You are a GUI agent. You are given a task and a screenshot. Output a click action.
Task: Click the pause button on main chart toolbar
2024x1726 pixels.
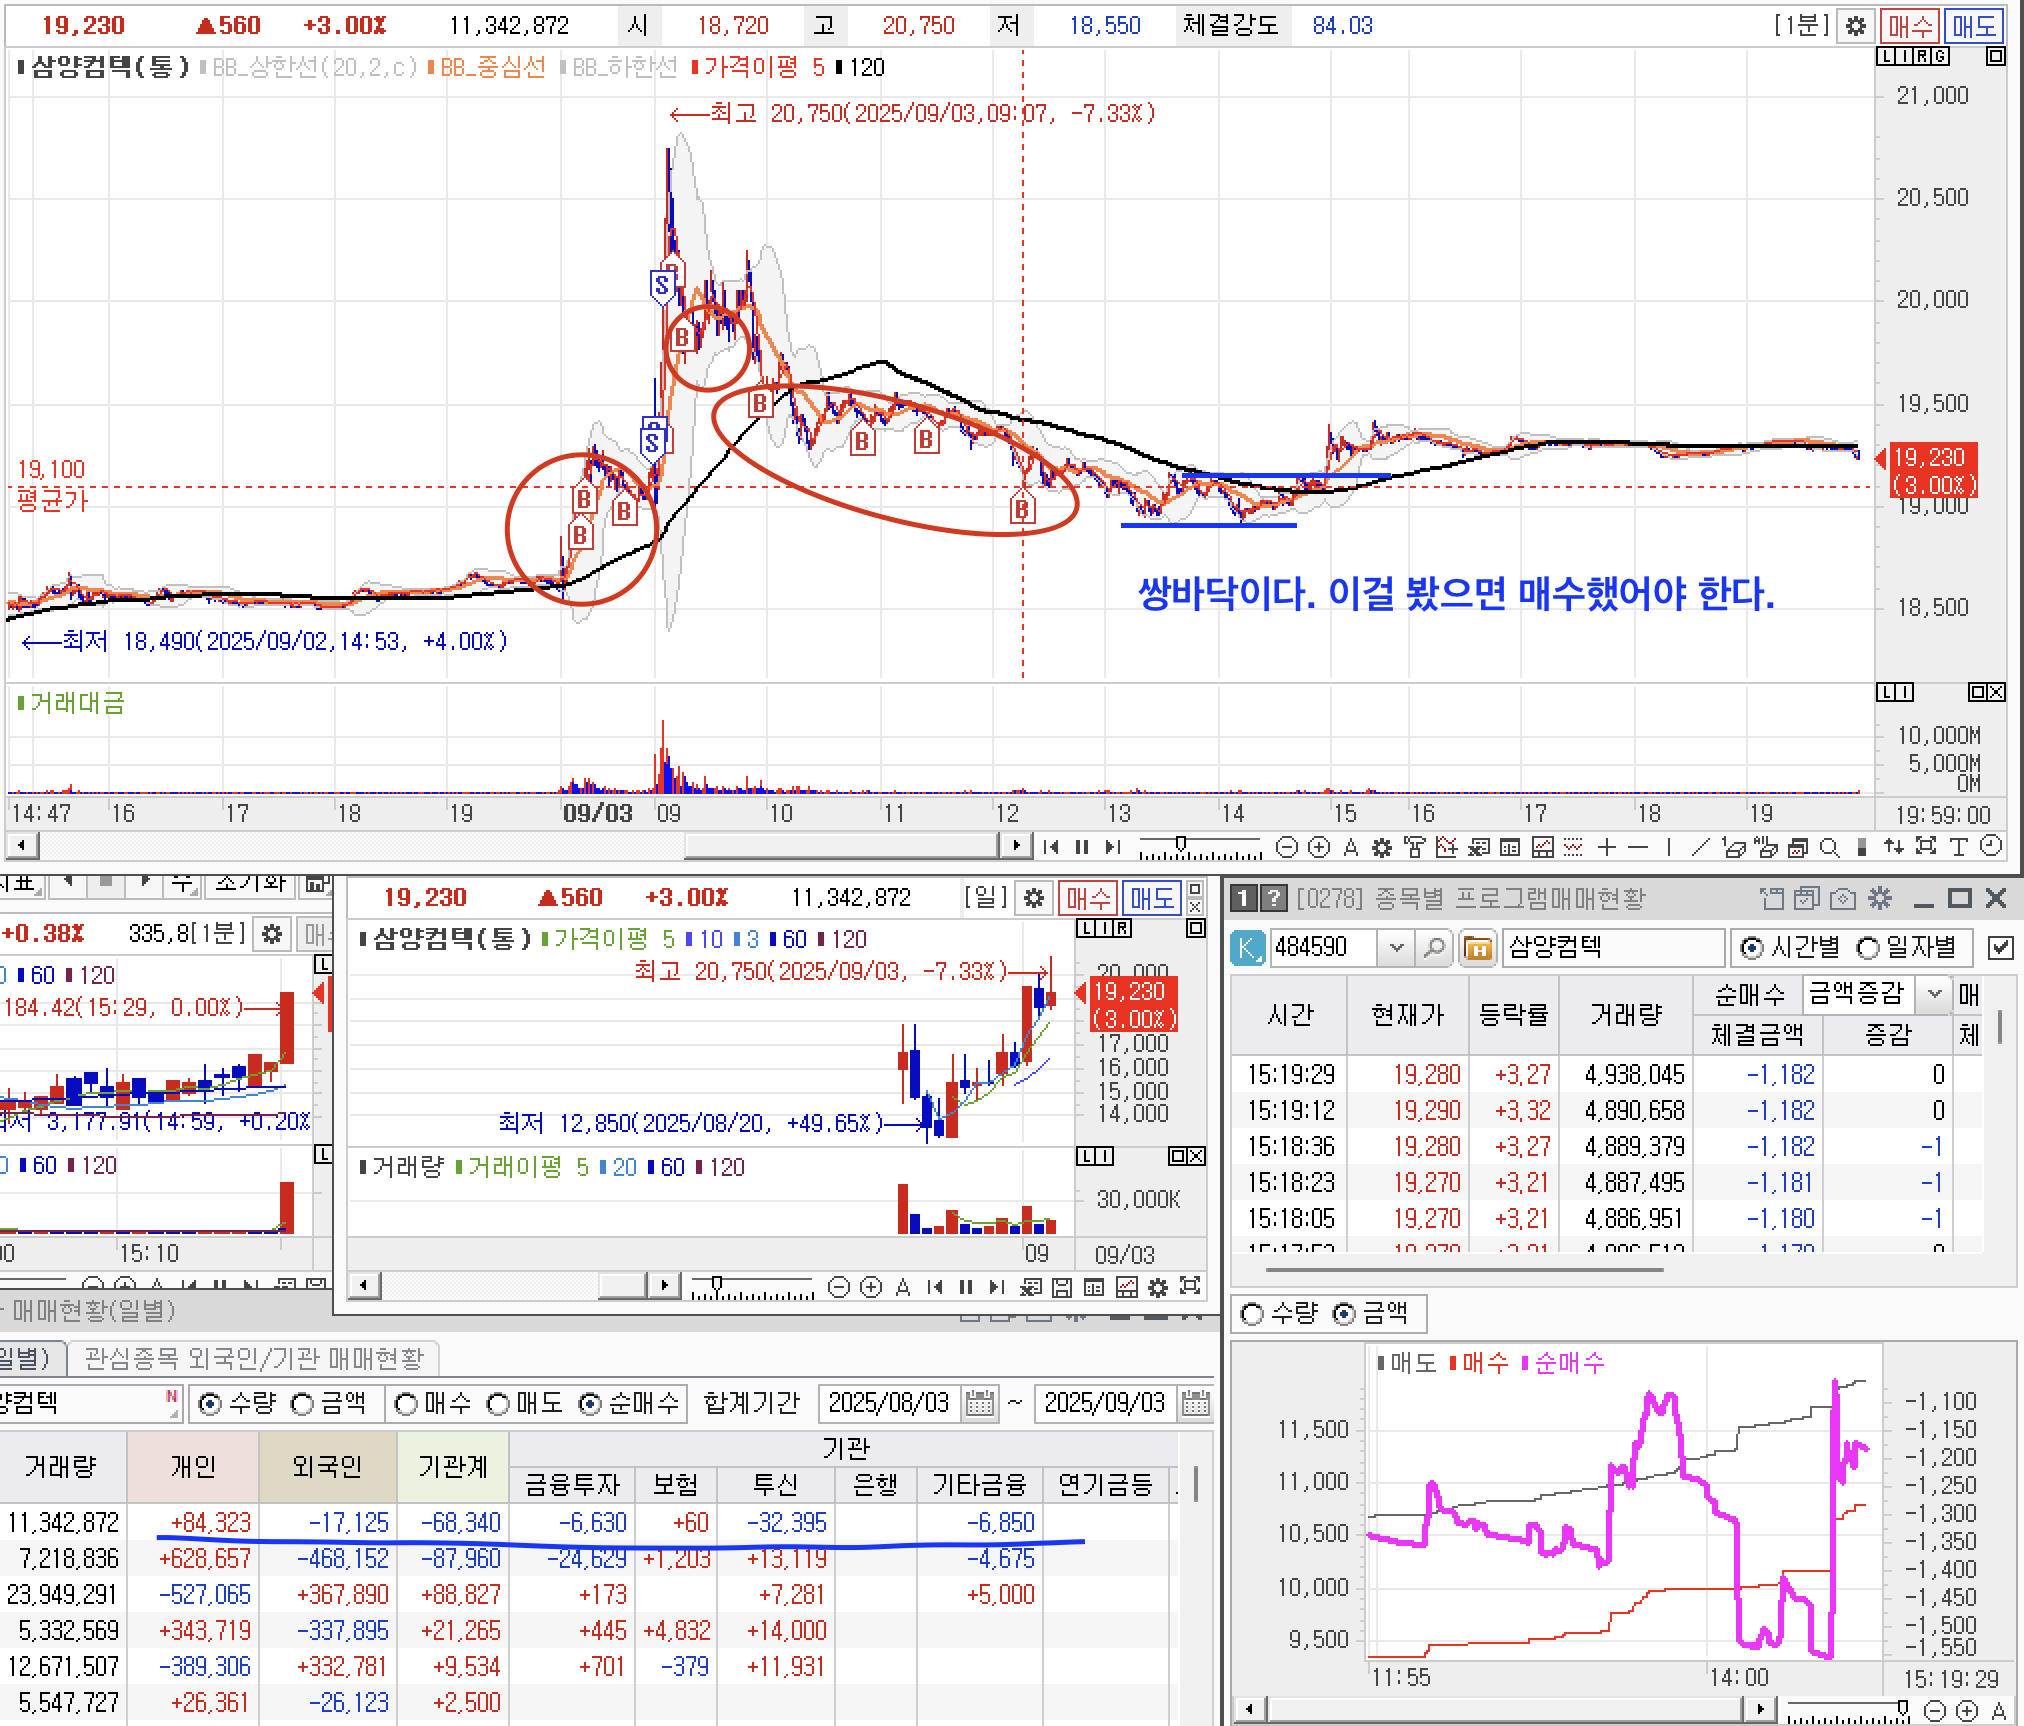pos(1081,847)
